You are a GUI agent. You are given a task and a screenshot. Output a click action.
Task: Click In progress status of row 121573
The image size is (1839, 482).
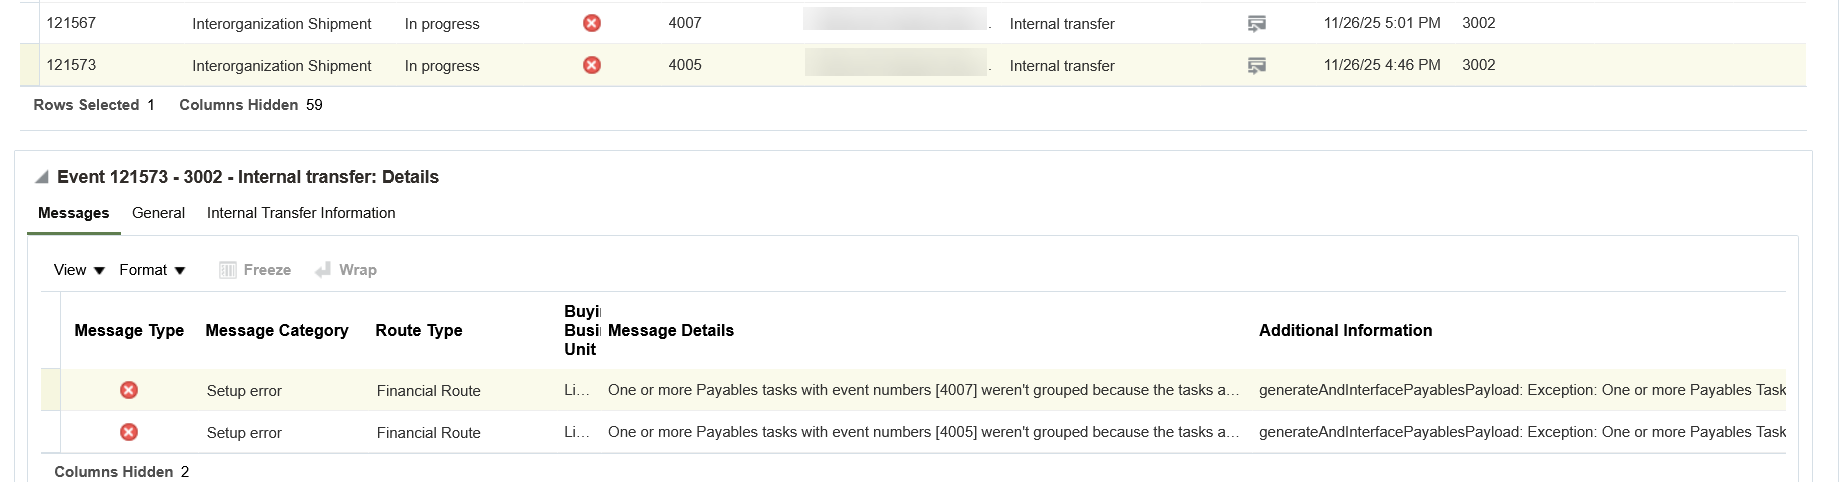pos(442,66)
